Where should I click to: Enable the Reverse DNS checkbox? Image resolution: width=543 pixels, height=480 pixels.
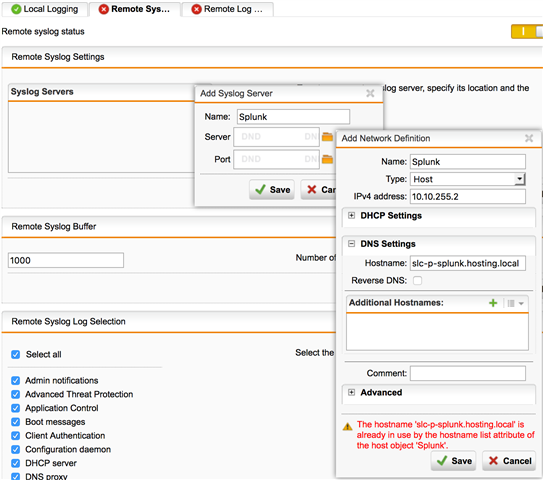pyautogui.click(x=417, y=281)
